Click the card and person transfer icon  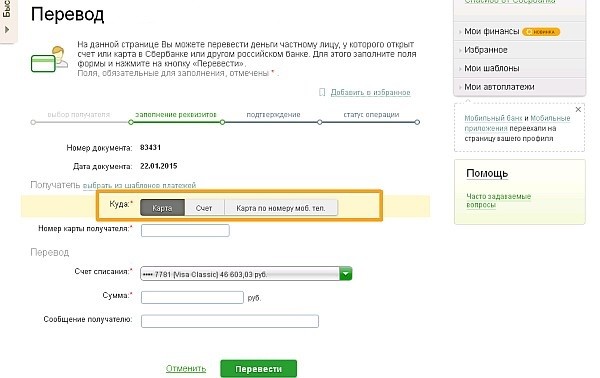point(49,59)
